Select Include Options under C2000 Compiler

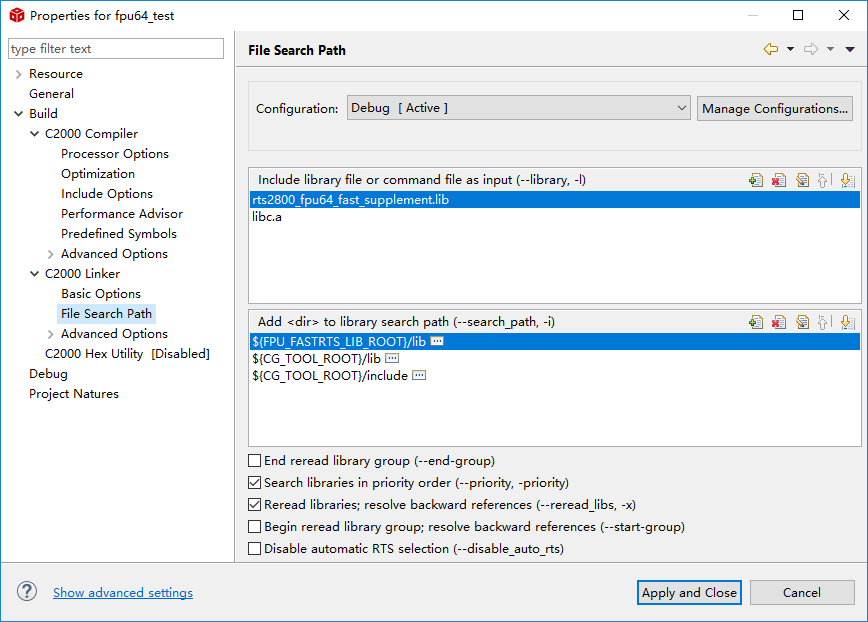click(x=106, y=194)
